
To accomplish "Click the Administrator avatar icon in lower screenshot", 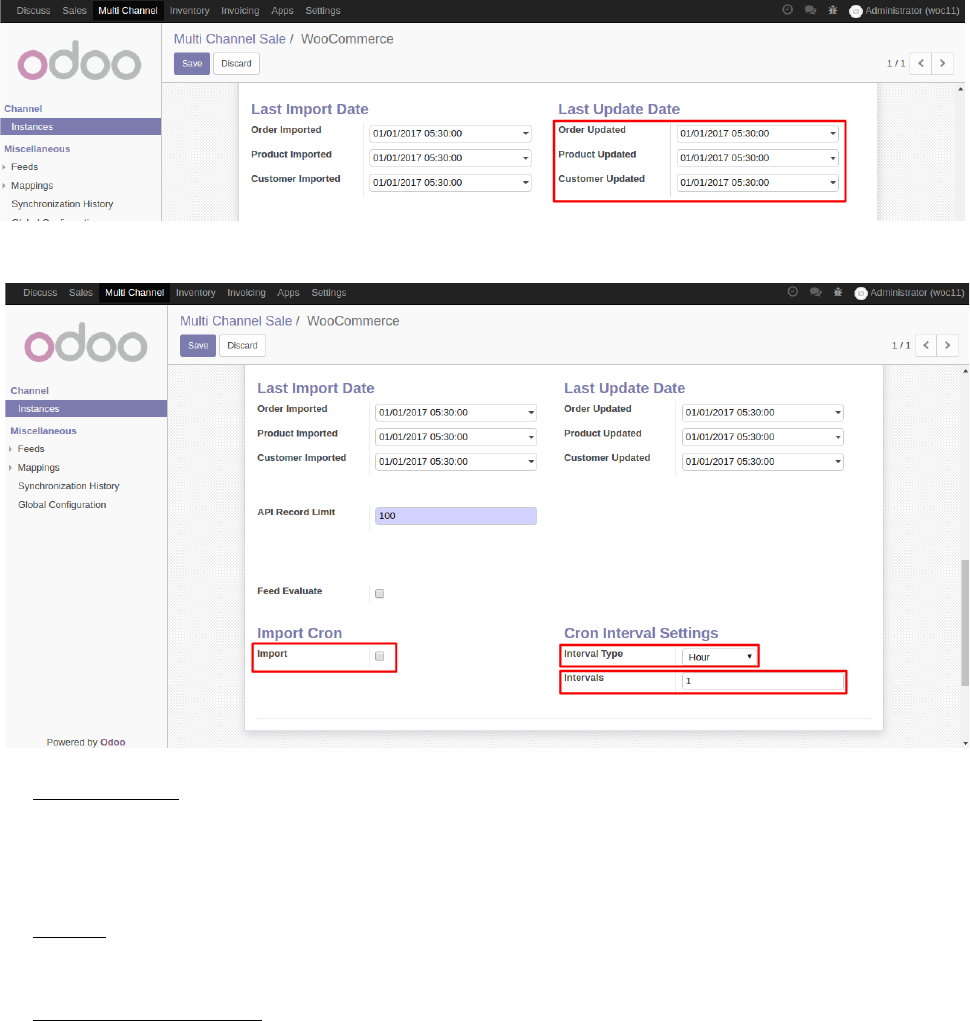I will click(x=861, y=294).
